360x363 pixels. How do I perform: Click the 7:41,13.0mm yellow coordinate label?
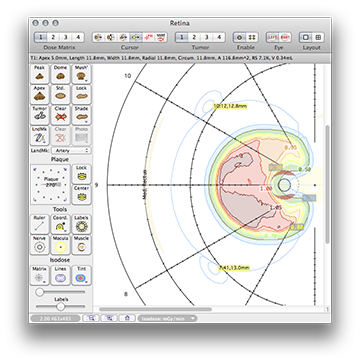235,268
